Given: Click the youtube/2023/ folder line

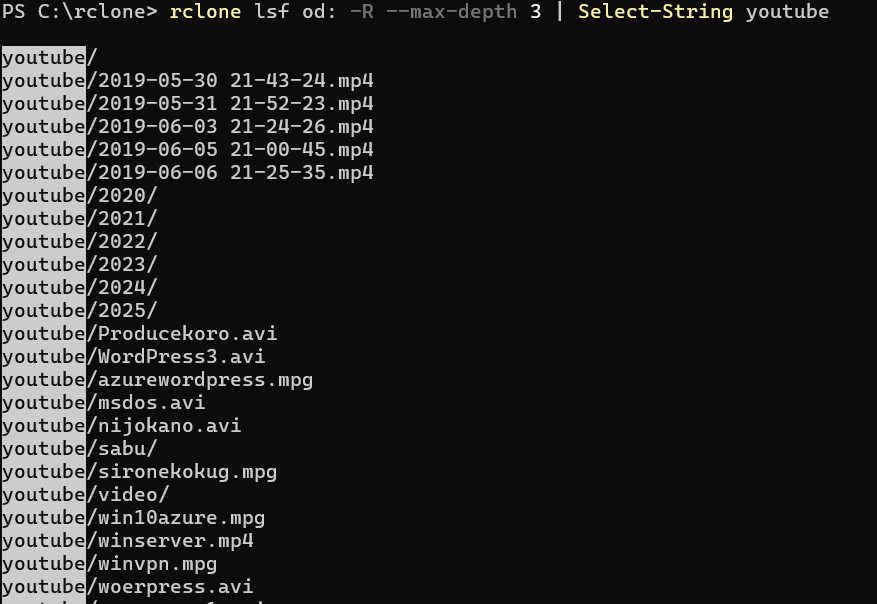Looking at the screenshot, I should point(80,265).
